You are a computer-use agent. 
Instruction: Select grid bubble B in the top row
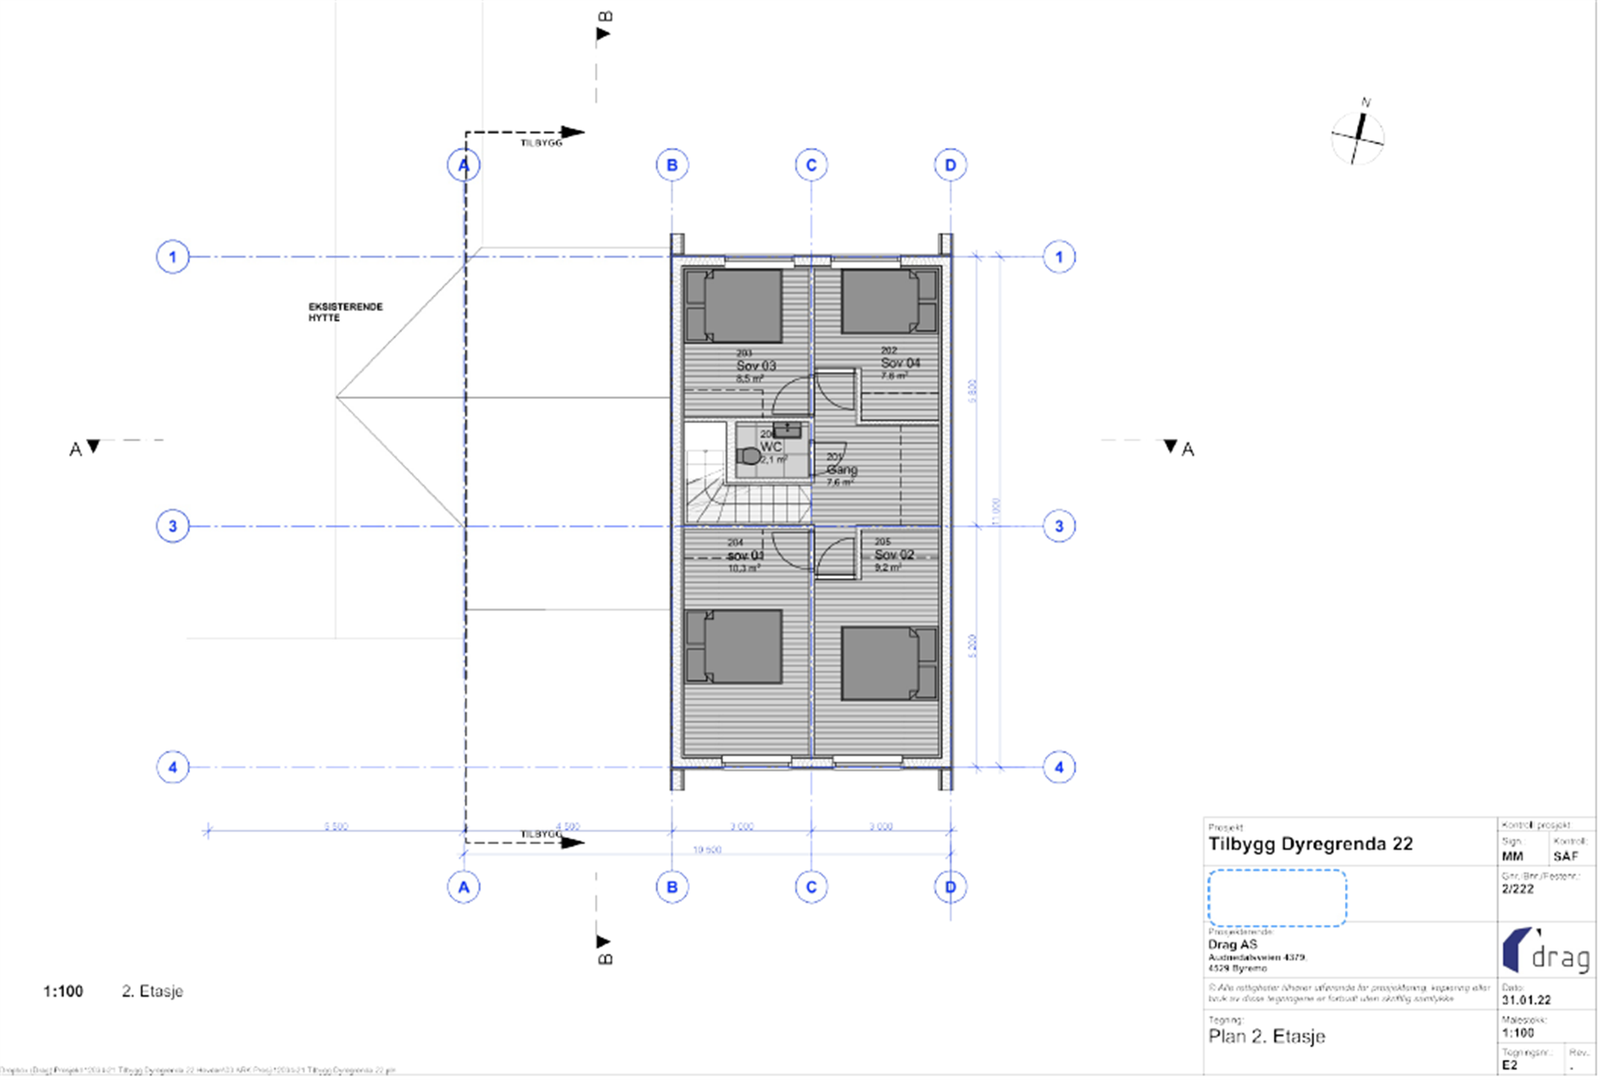[672, 165]
